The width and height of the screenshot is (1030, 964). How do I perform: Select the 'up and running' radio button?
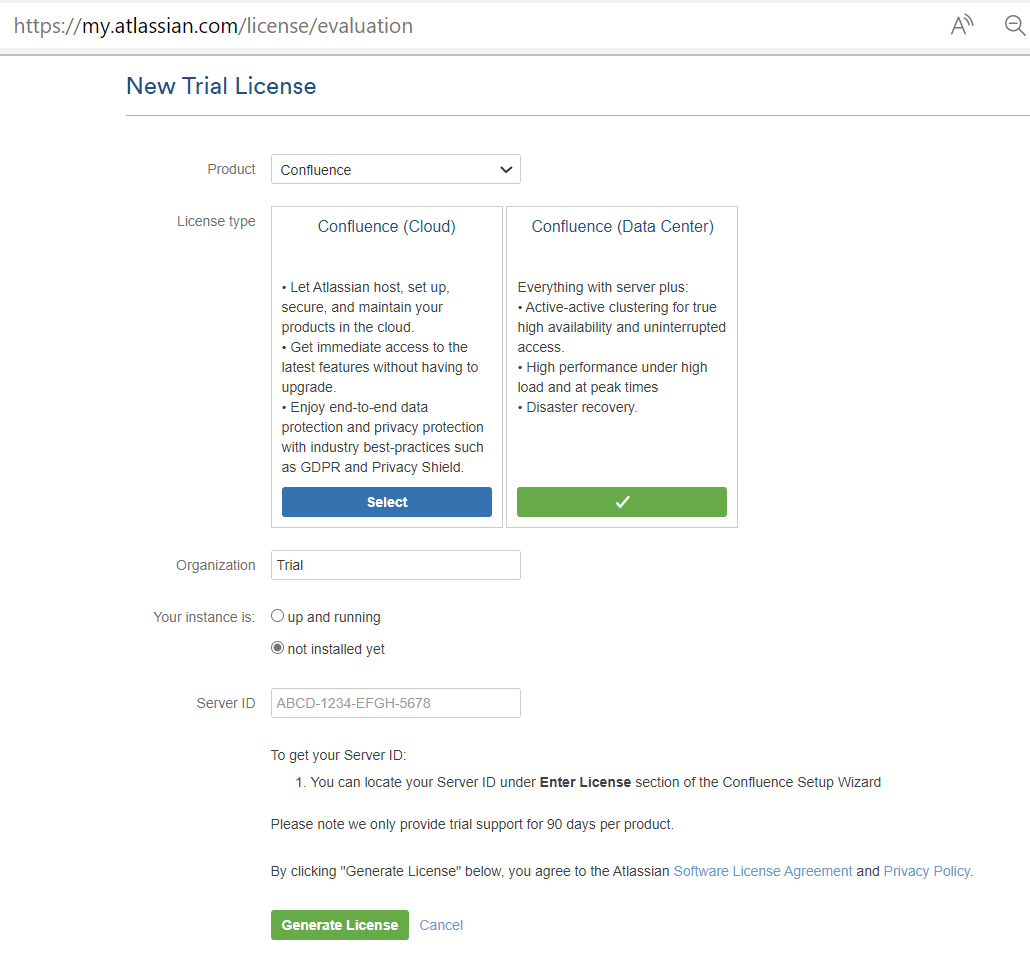tap(277, 616)
